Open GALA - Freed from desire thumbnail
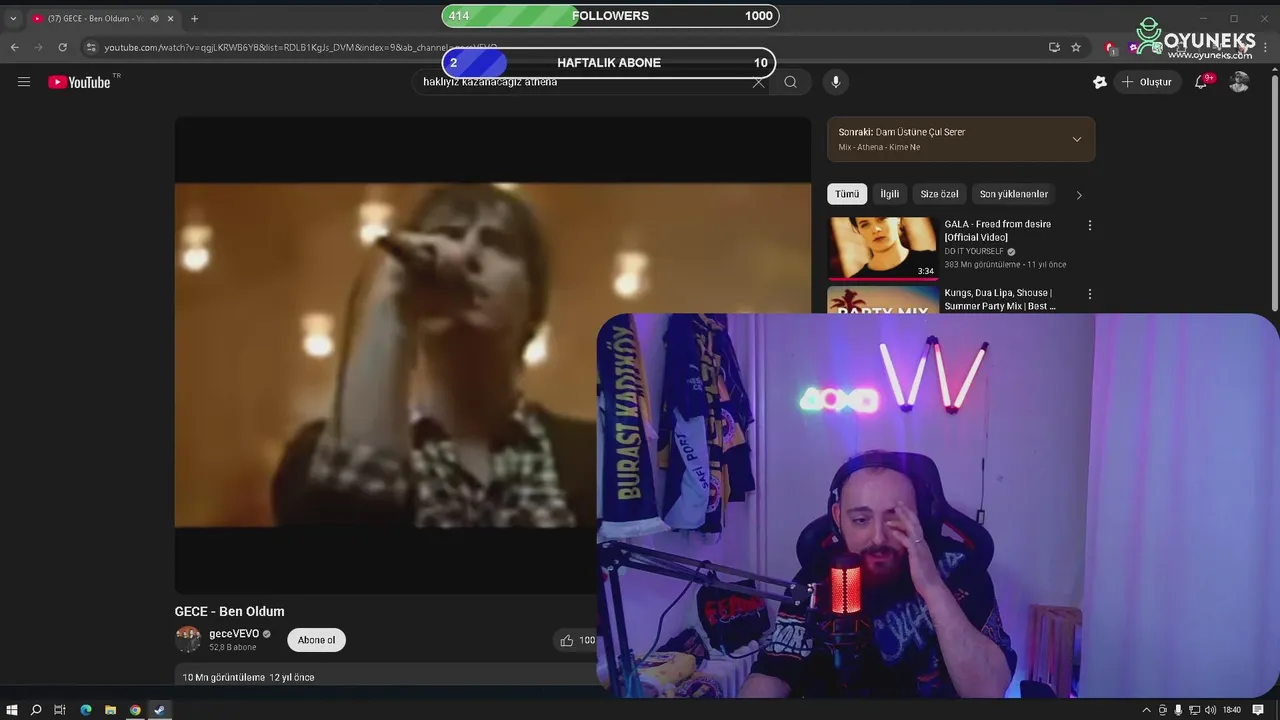Screen dimensions: 1280x720 click(x=882, y=248)
